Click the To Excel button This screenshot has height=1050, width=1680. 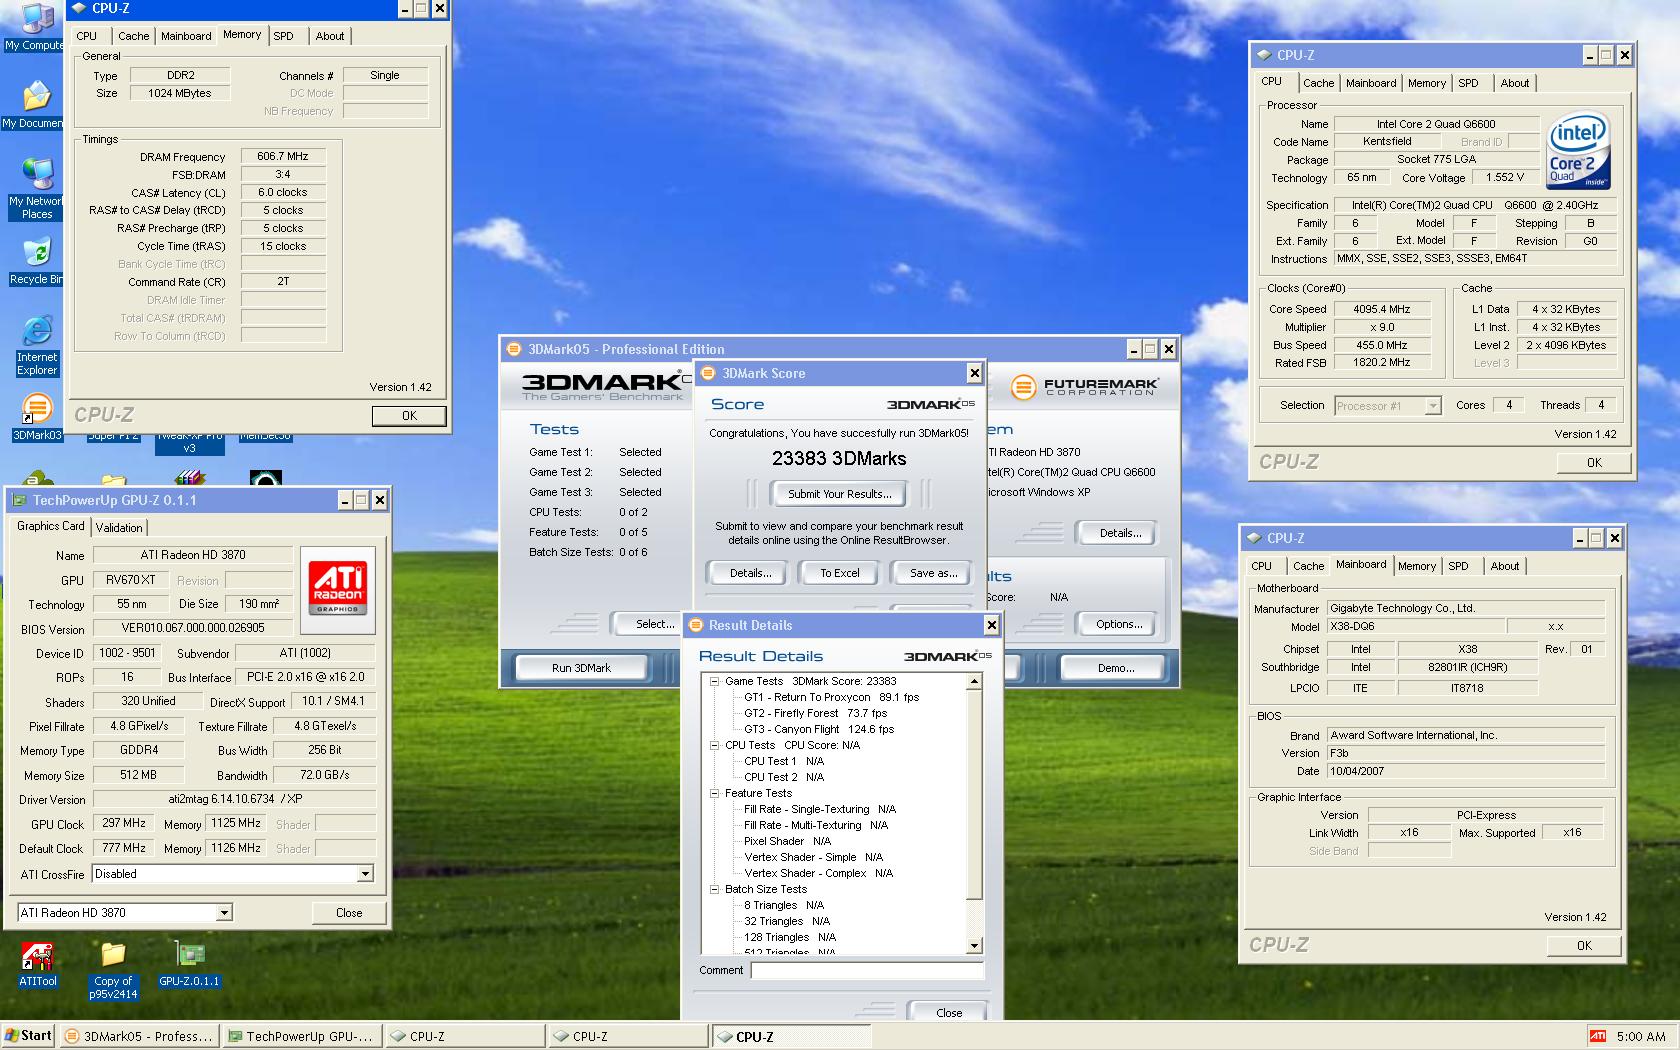click(840, 573)
